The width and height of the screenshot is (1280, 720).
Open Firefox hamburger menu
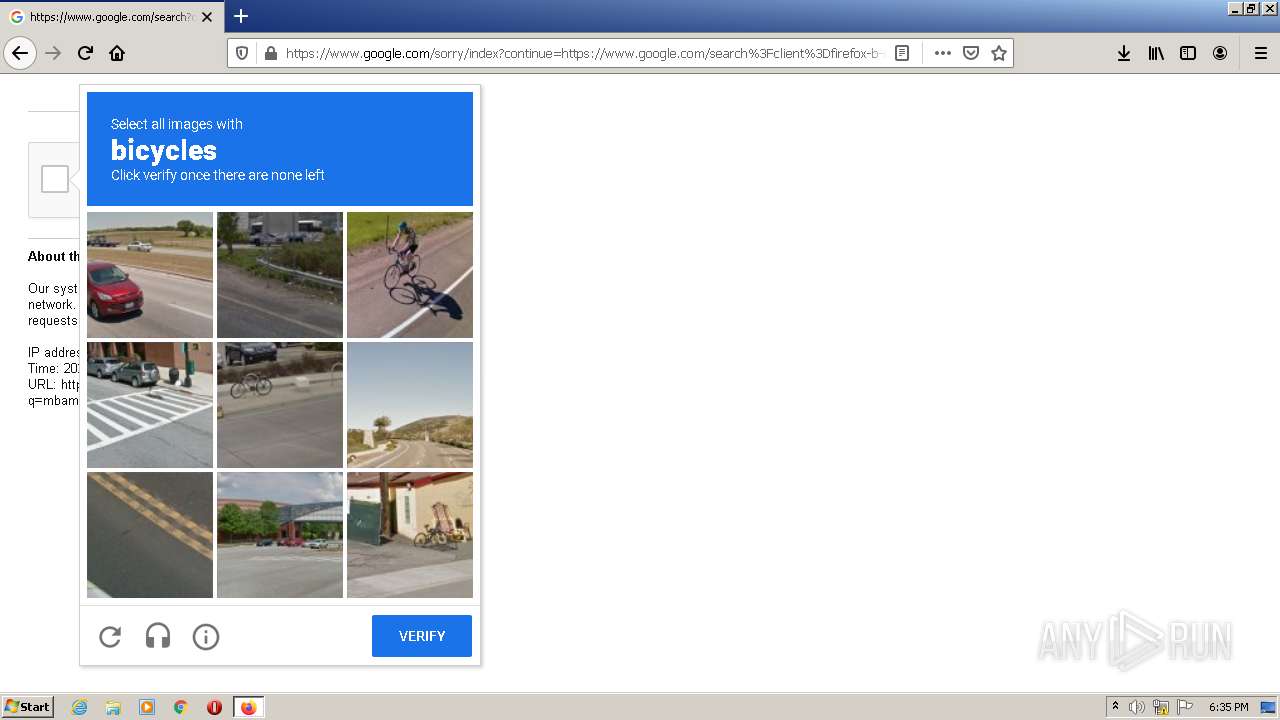tap(1261, 53)
